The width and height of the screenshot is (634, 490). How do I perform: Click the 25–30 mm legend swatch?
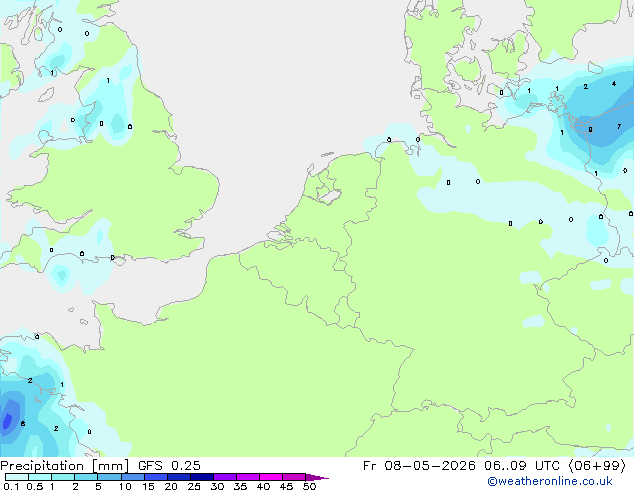point(202,477)
